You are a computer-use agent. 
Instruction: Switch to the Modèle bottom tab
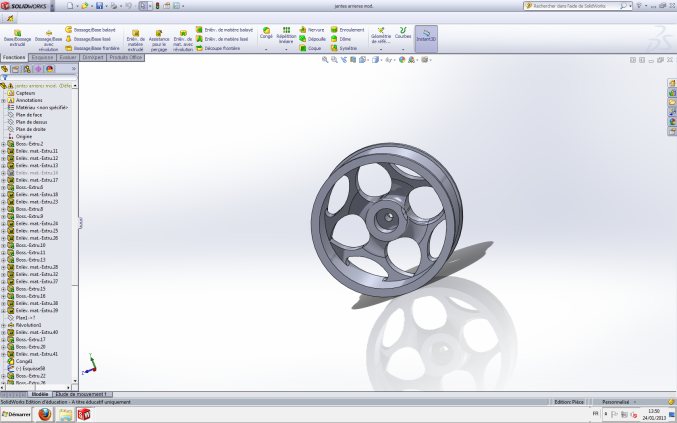(x=40, y=394)
